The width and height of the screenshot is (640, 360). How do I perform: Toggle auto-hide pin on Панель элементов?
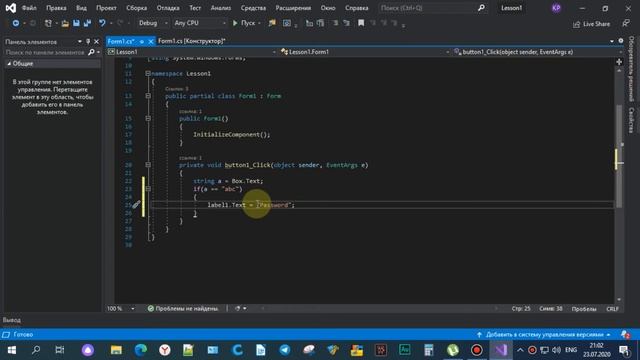[88, 42]
